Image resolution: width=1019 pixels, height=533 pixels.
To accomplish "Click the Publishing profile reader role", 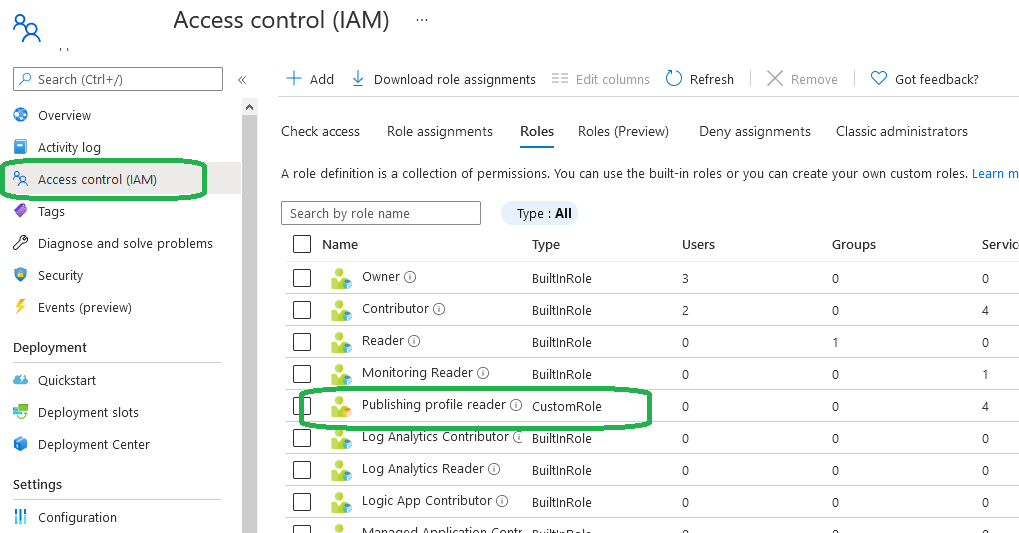I will pyautogui.click(x=433, y=405).
